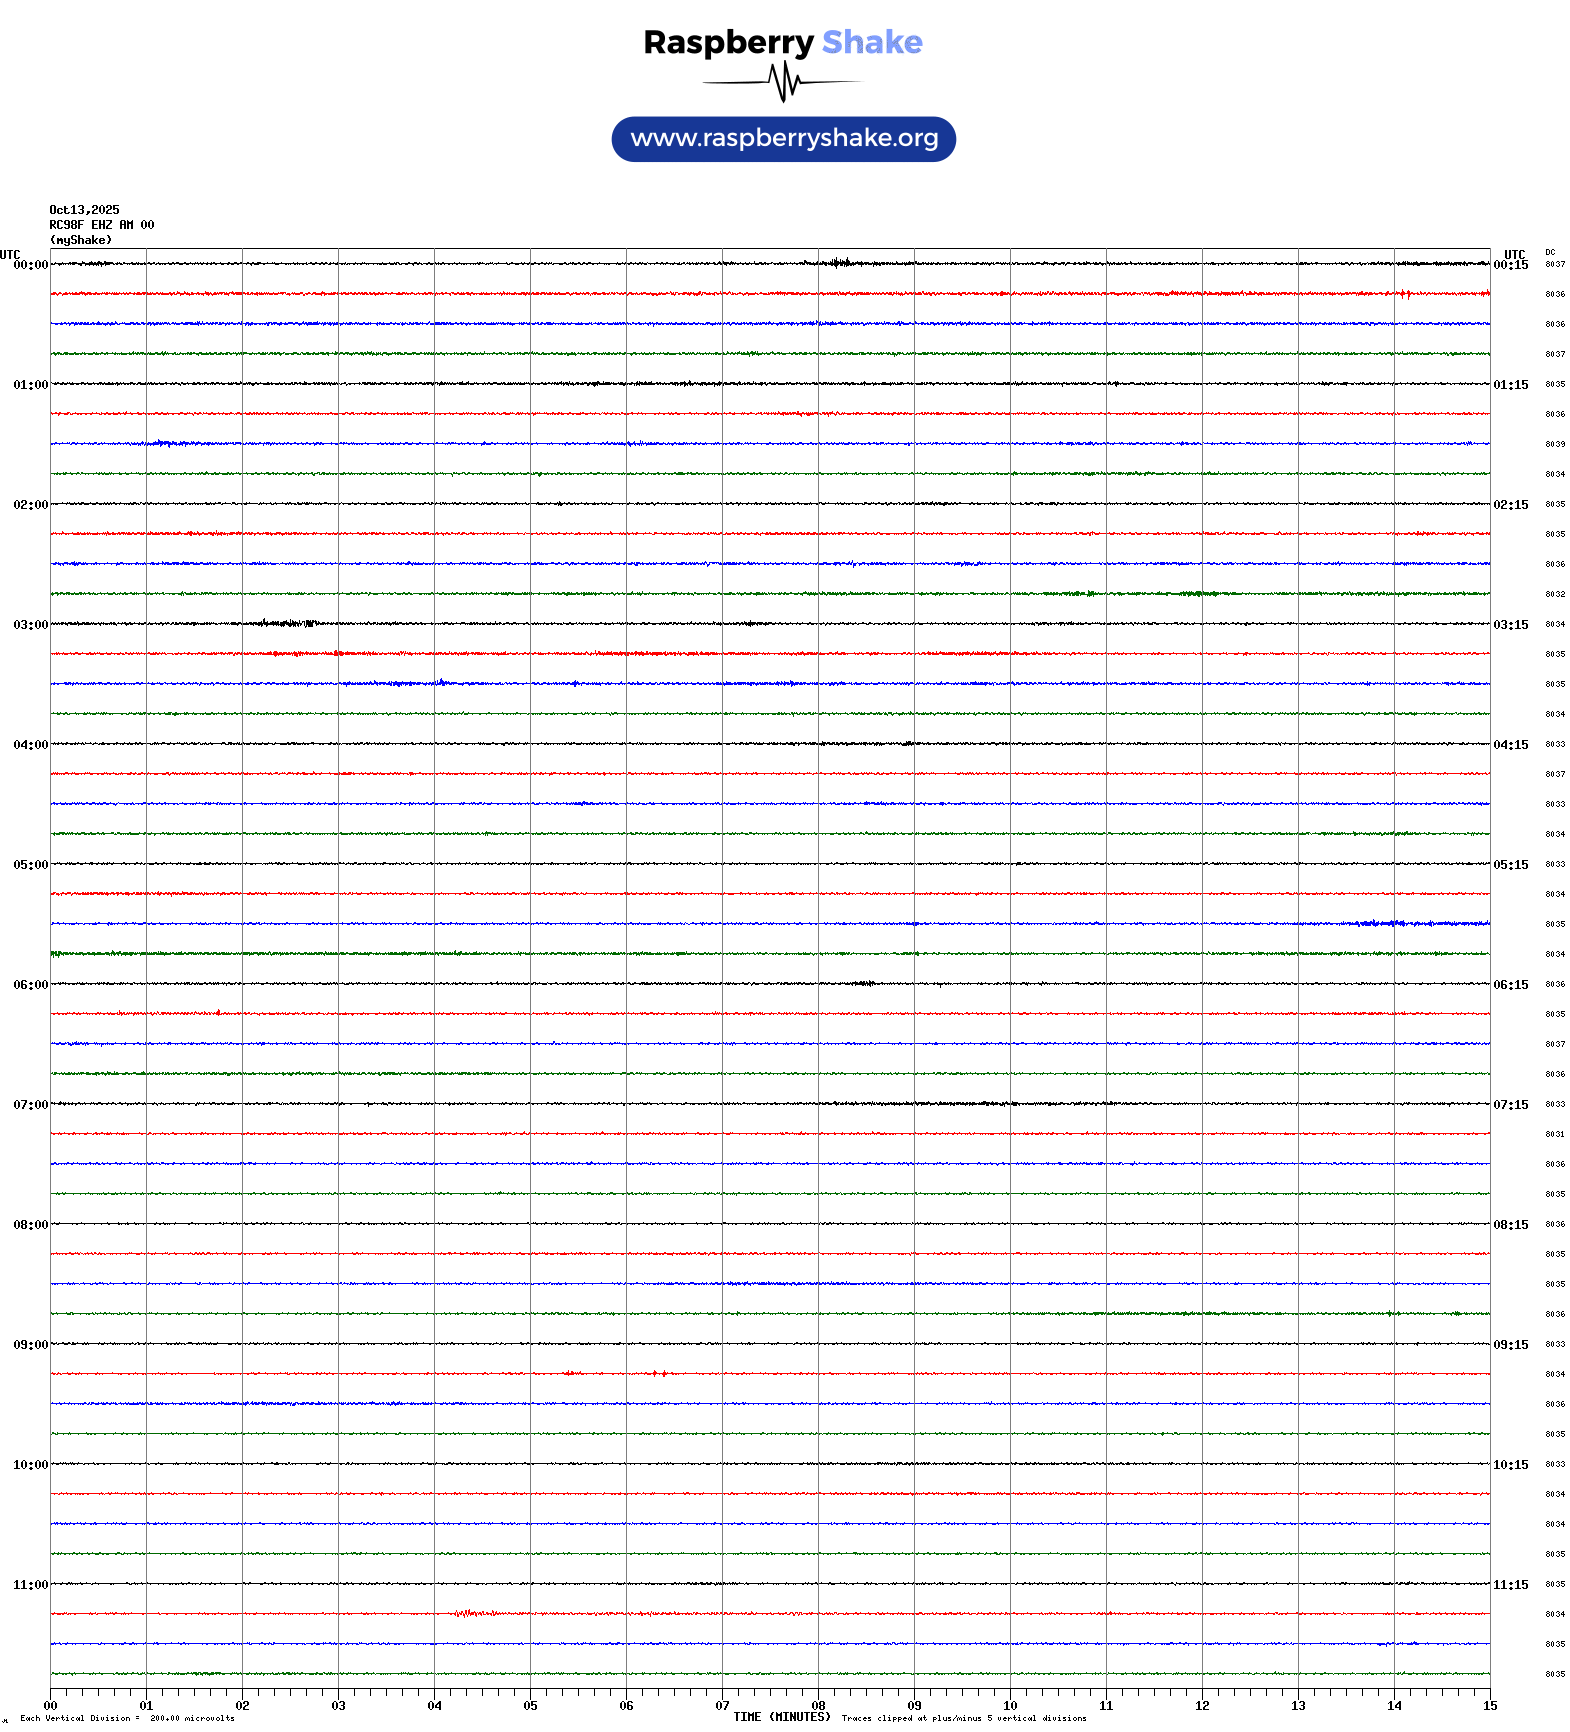
Task: Click the 03:15 time label on the right axis
Action: 1510,625
